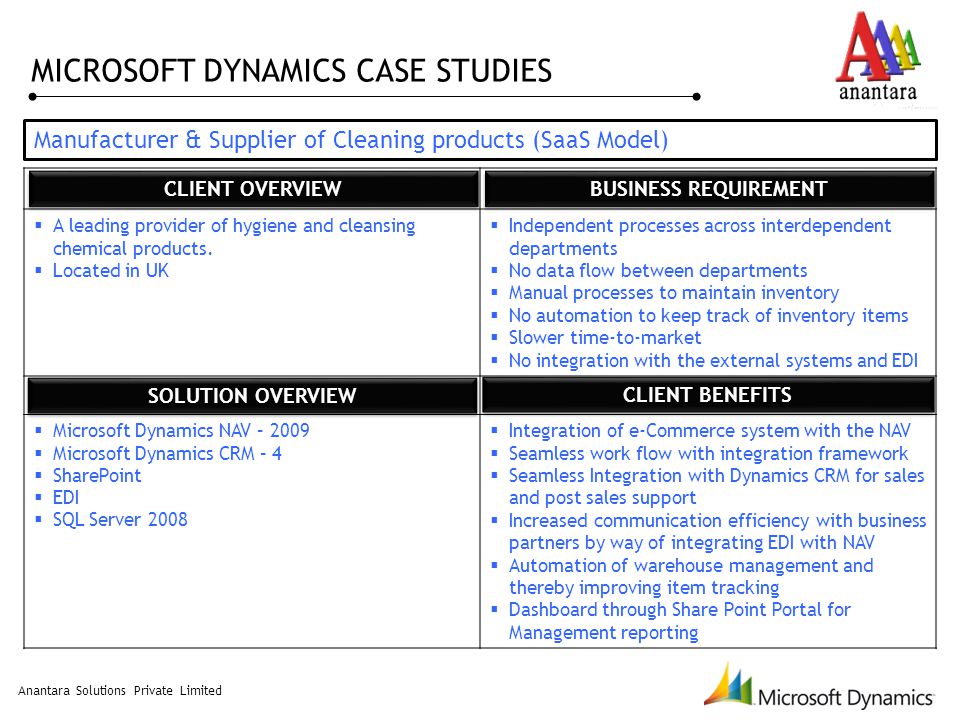Click 'Automation of warehouse management and' line
The image size is (960, 720).
point(691,566)
